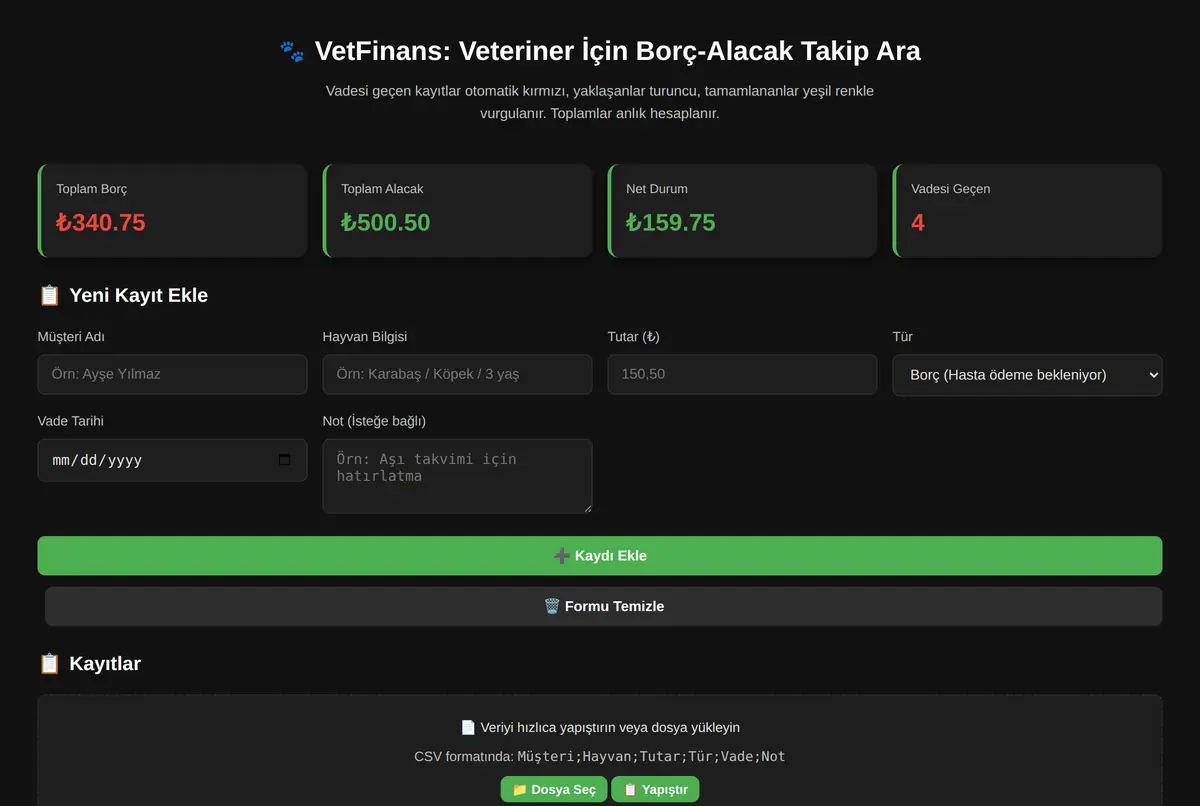Open the Tür dropdown
This screenshot has height=806, width=1200.
pos(1027,375)
